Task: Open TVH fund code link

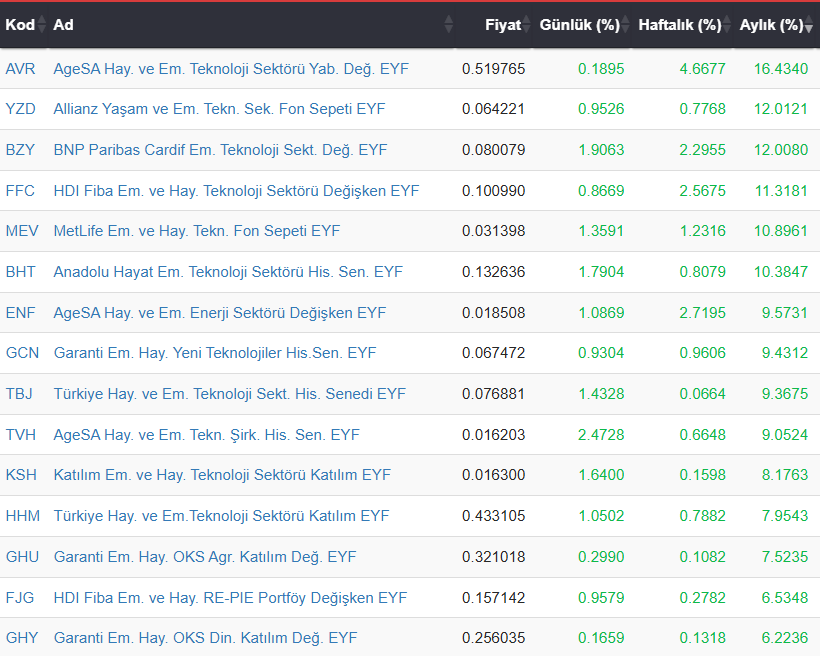Action: (20, 435)
